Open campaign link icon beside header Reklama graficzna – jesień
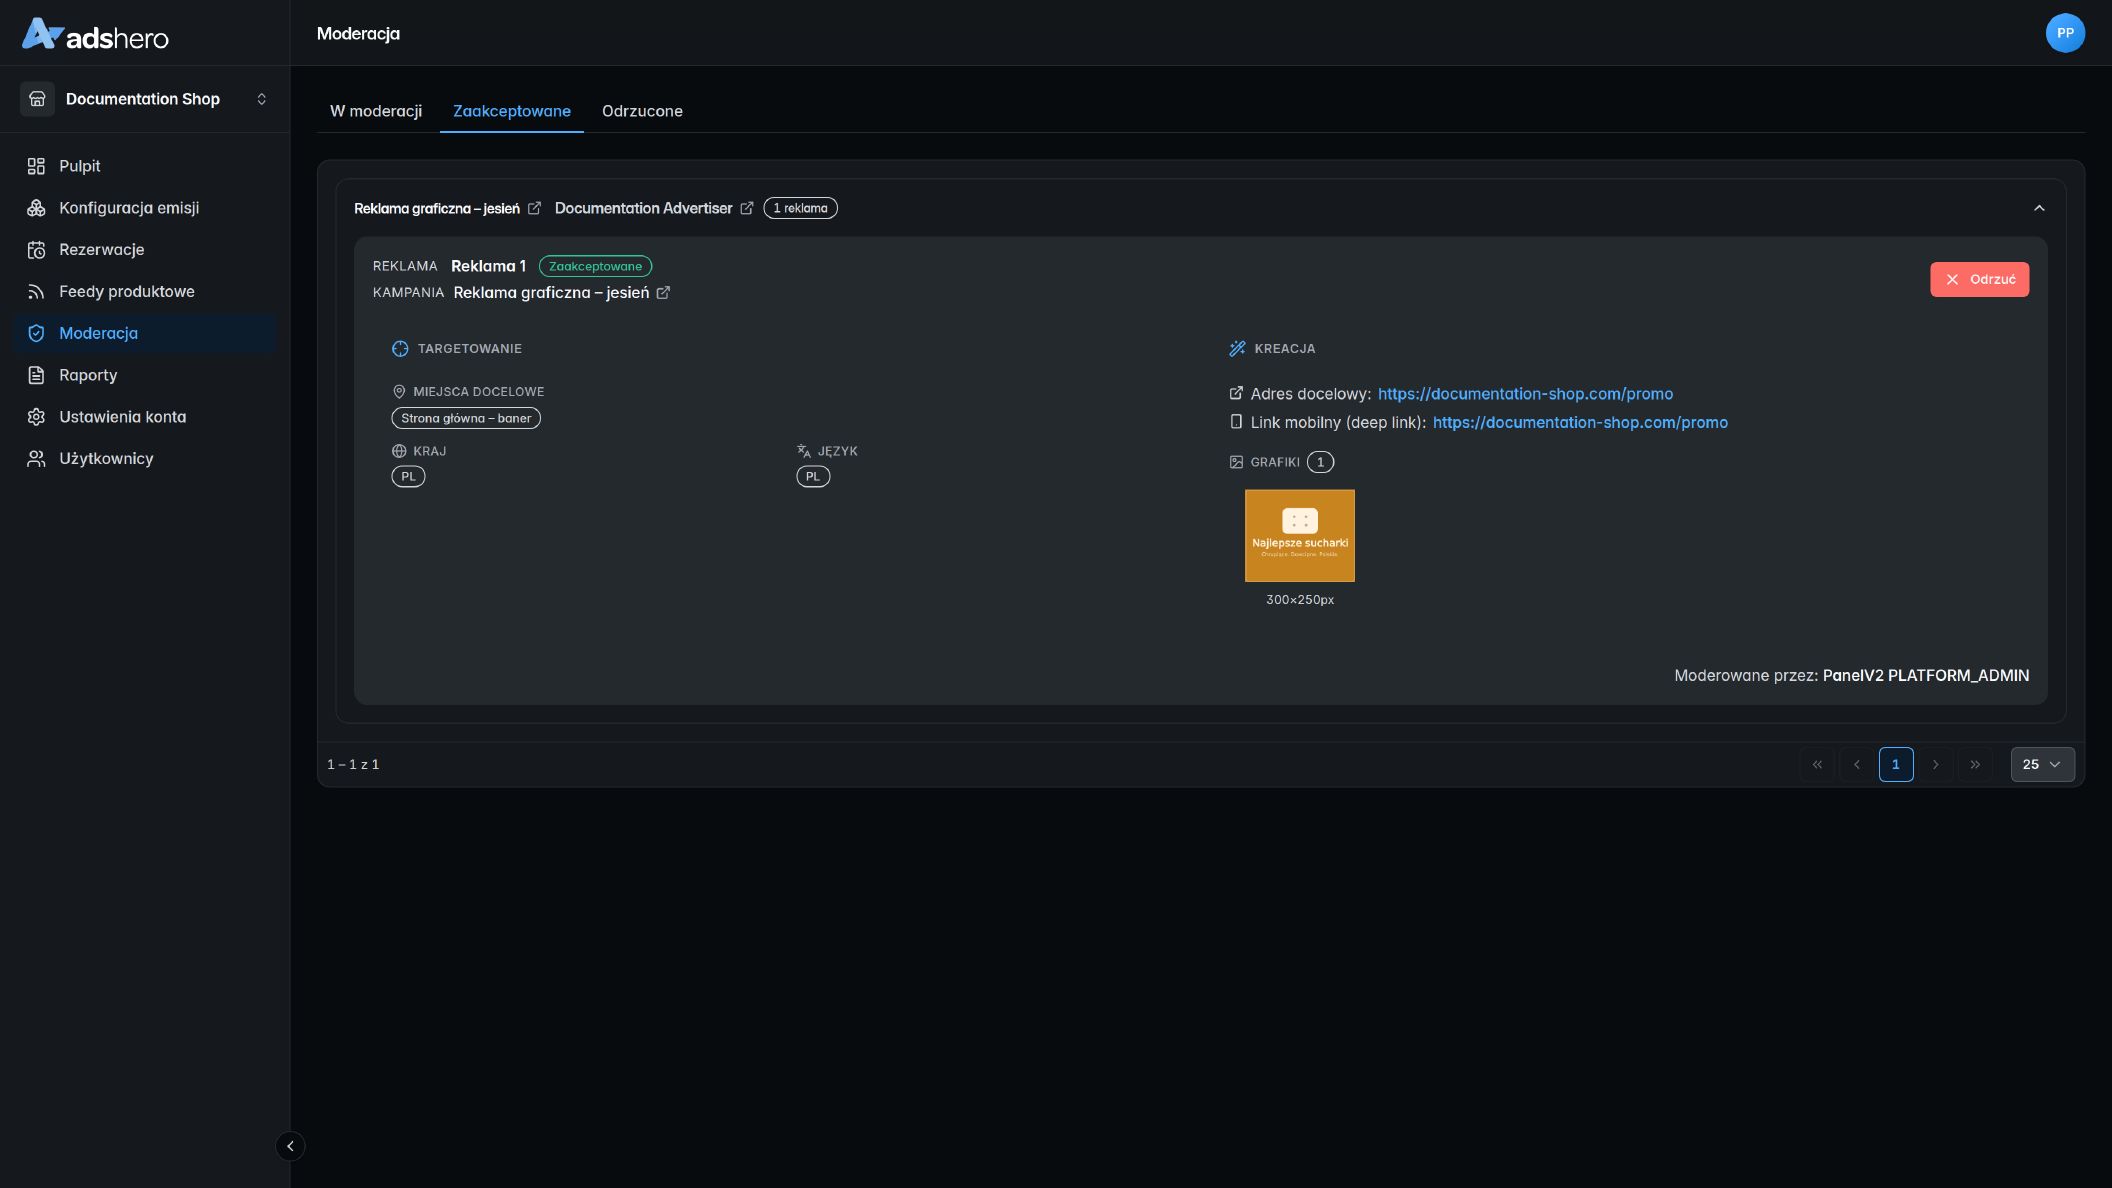 [534, 208]
